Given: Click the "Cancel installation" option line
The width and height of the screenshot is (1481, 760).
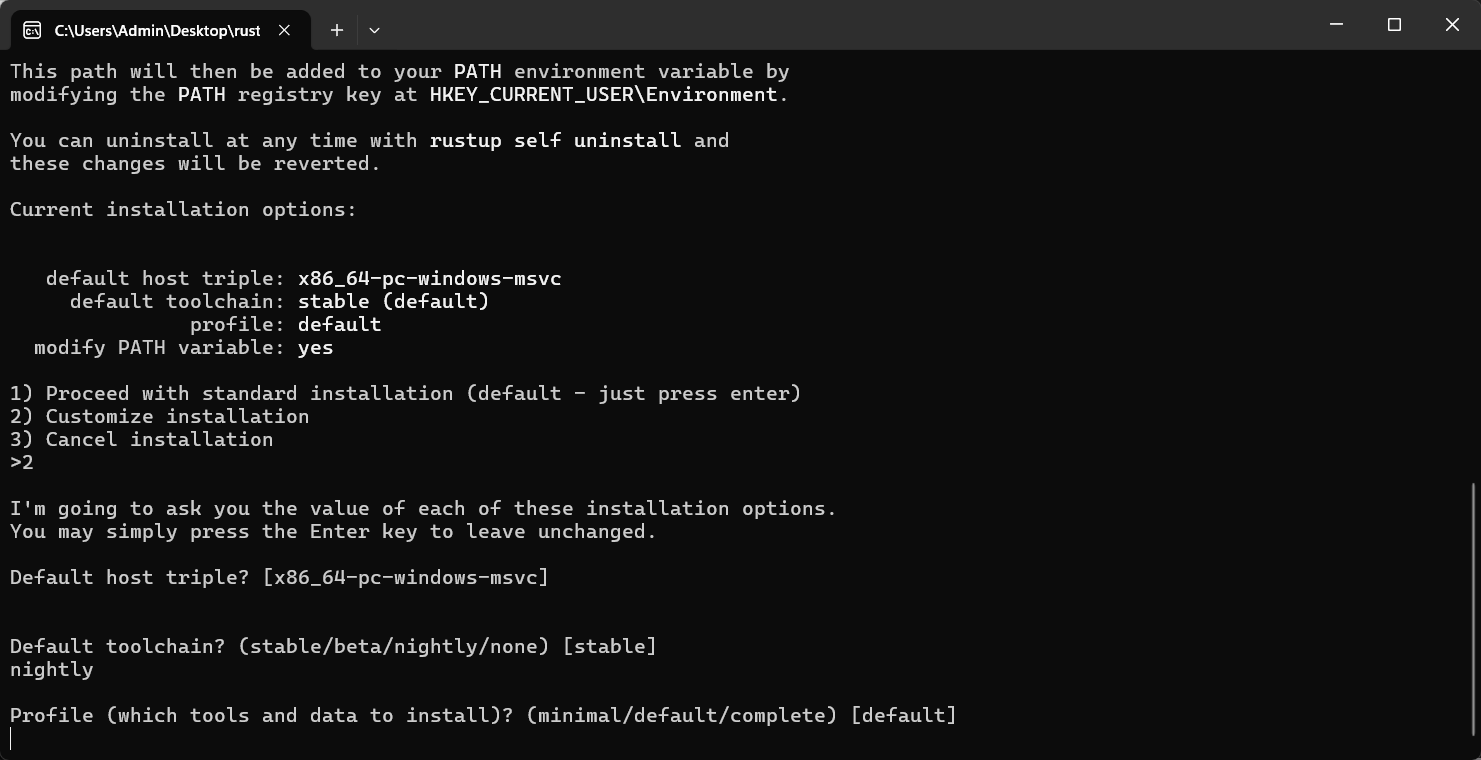Looking at the screenshot, I should click(142, 440).
